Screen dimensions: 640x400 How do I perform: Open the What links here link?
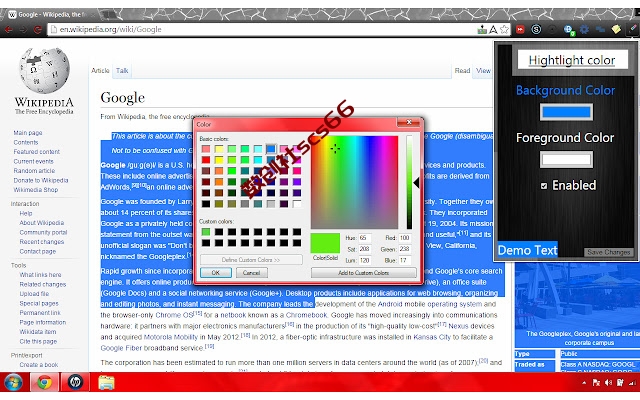tap(40, 275)
